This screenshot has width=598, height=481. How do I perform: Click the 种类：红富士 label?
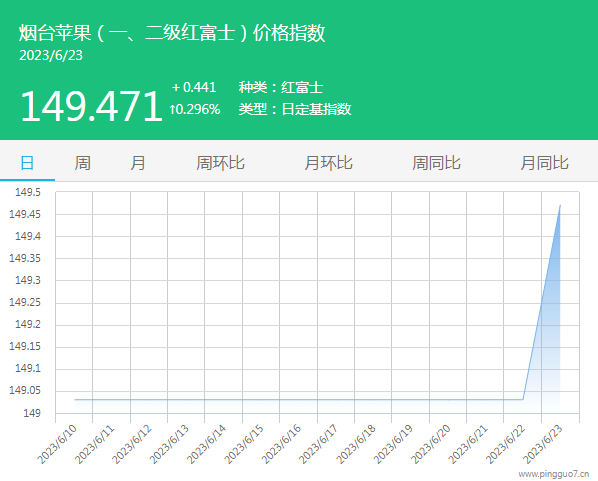coord(281,87)
